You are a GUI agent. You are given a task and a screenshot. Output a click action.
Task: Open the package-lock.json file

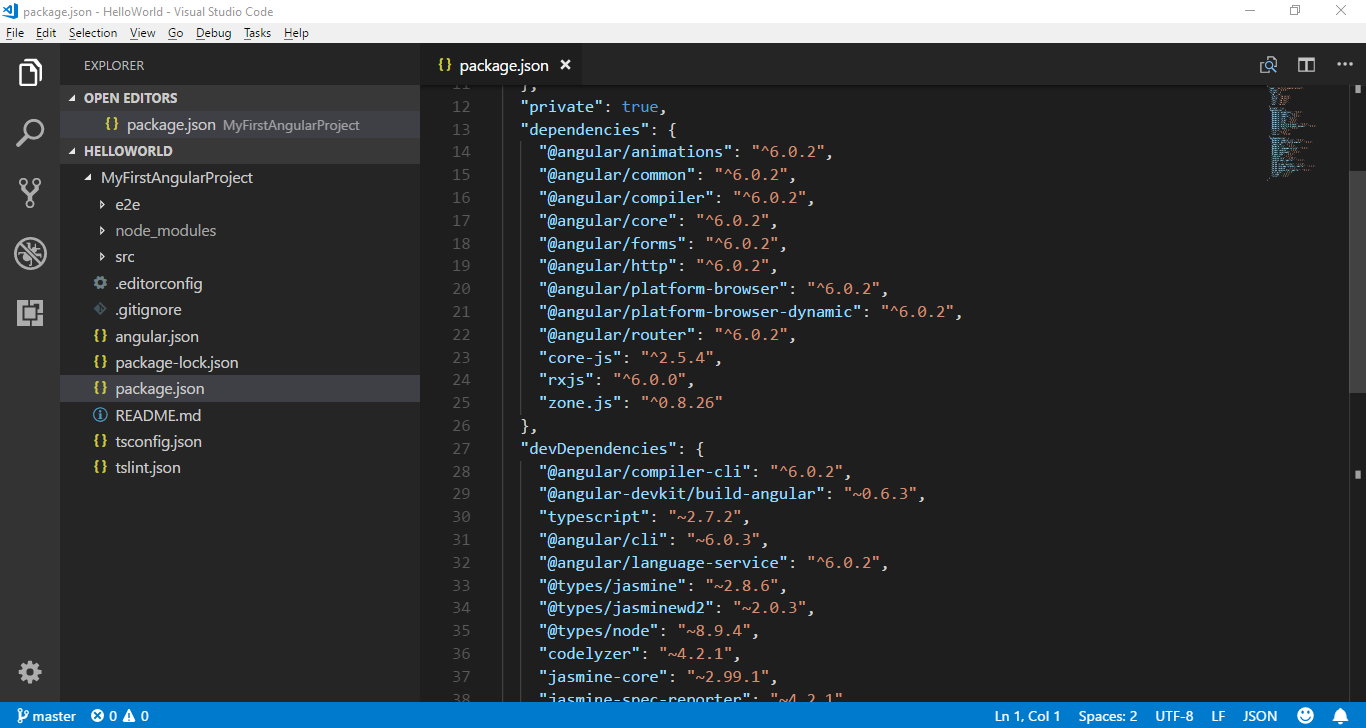pos(240,362)
